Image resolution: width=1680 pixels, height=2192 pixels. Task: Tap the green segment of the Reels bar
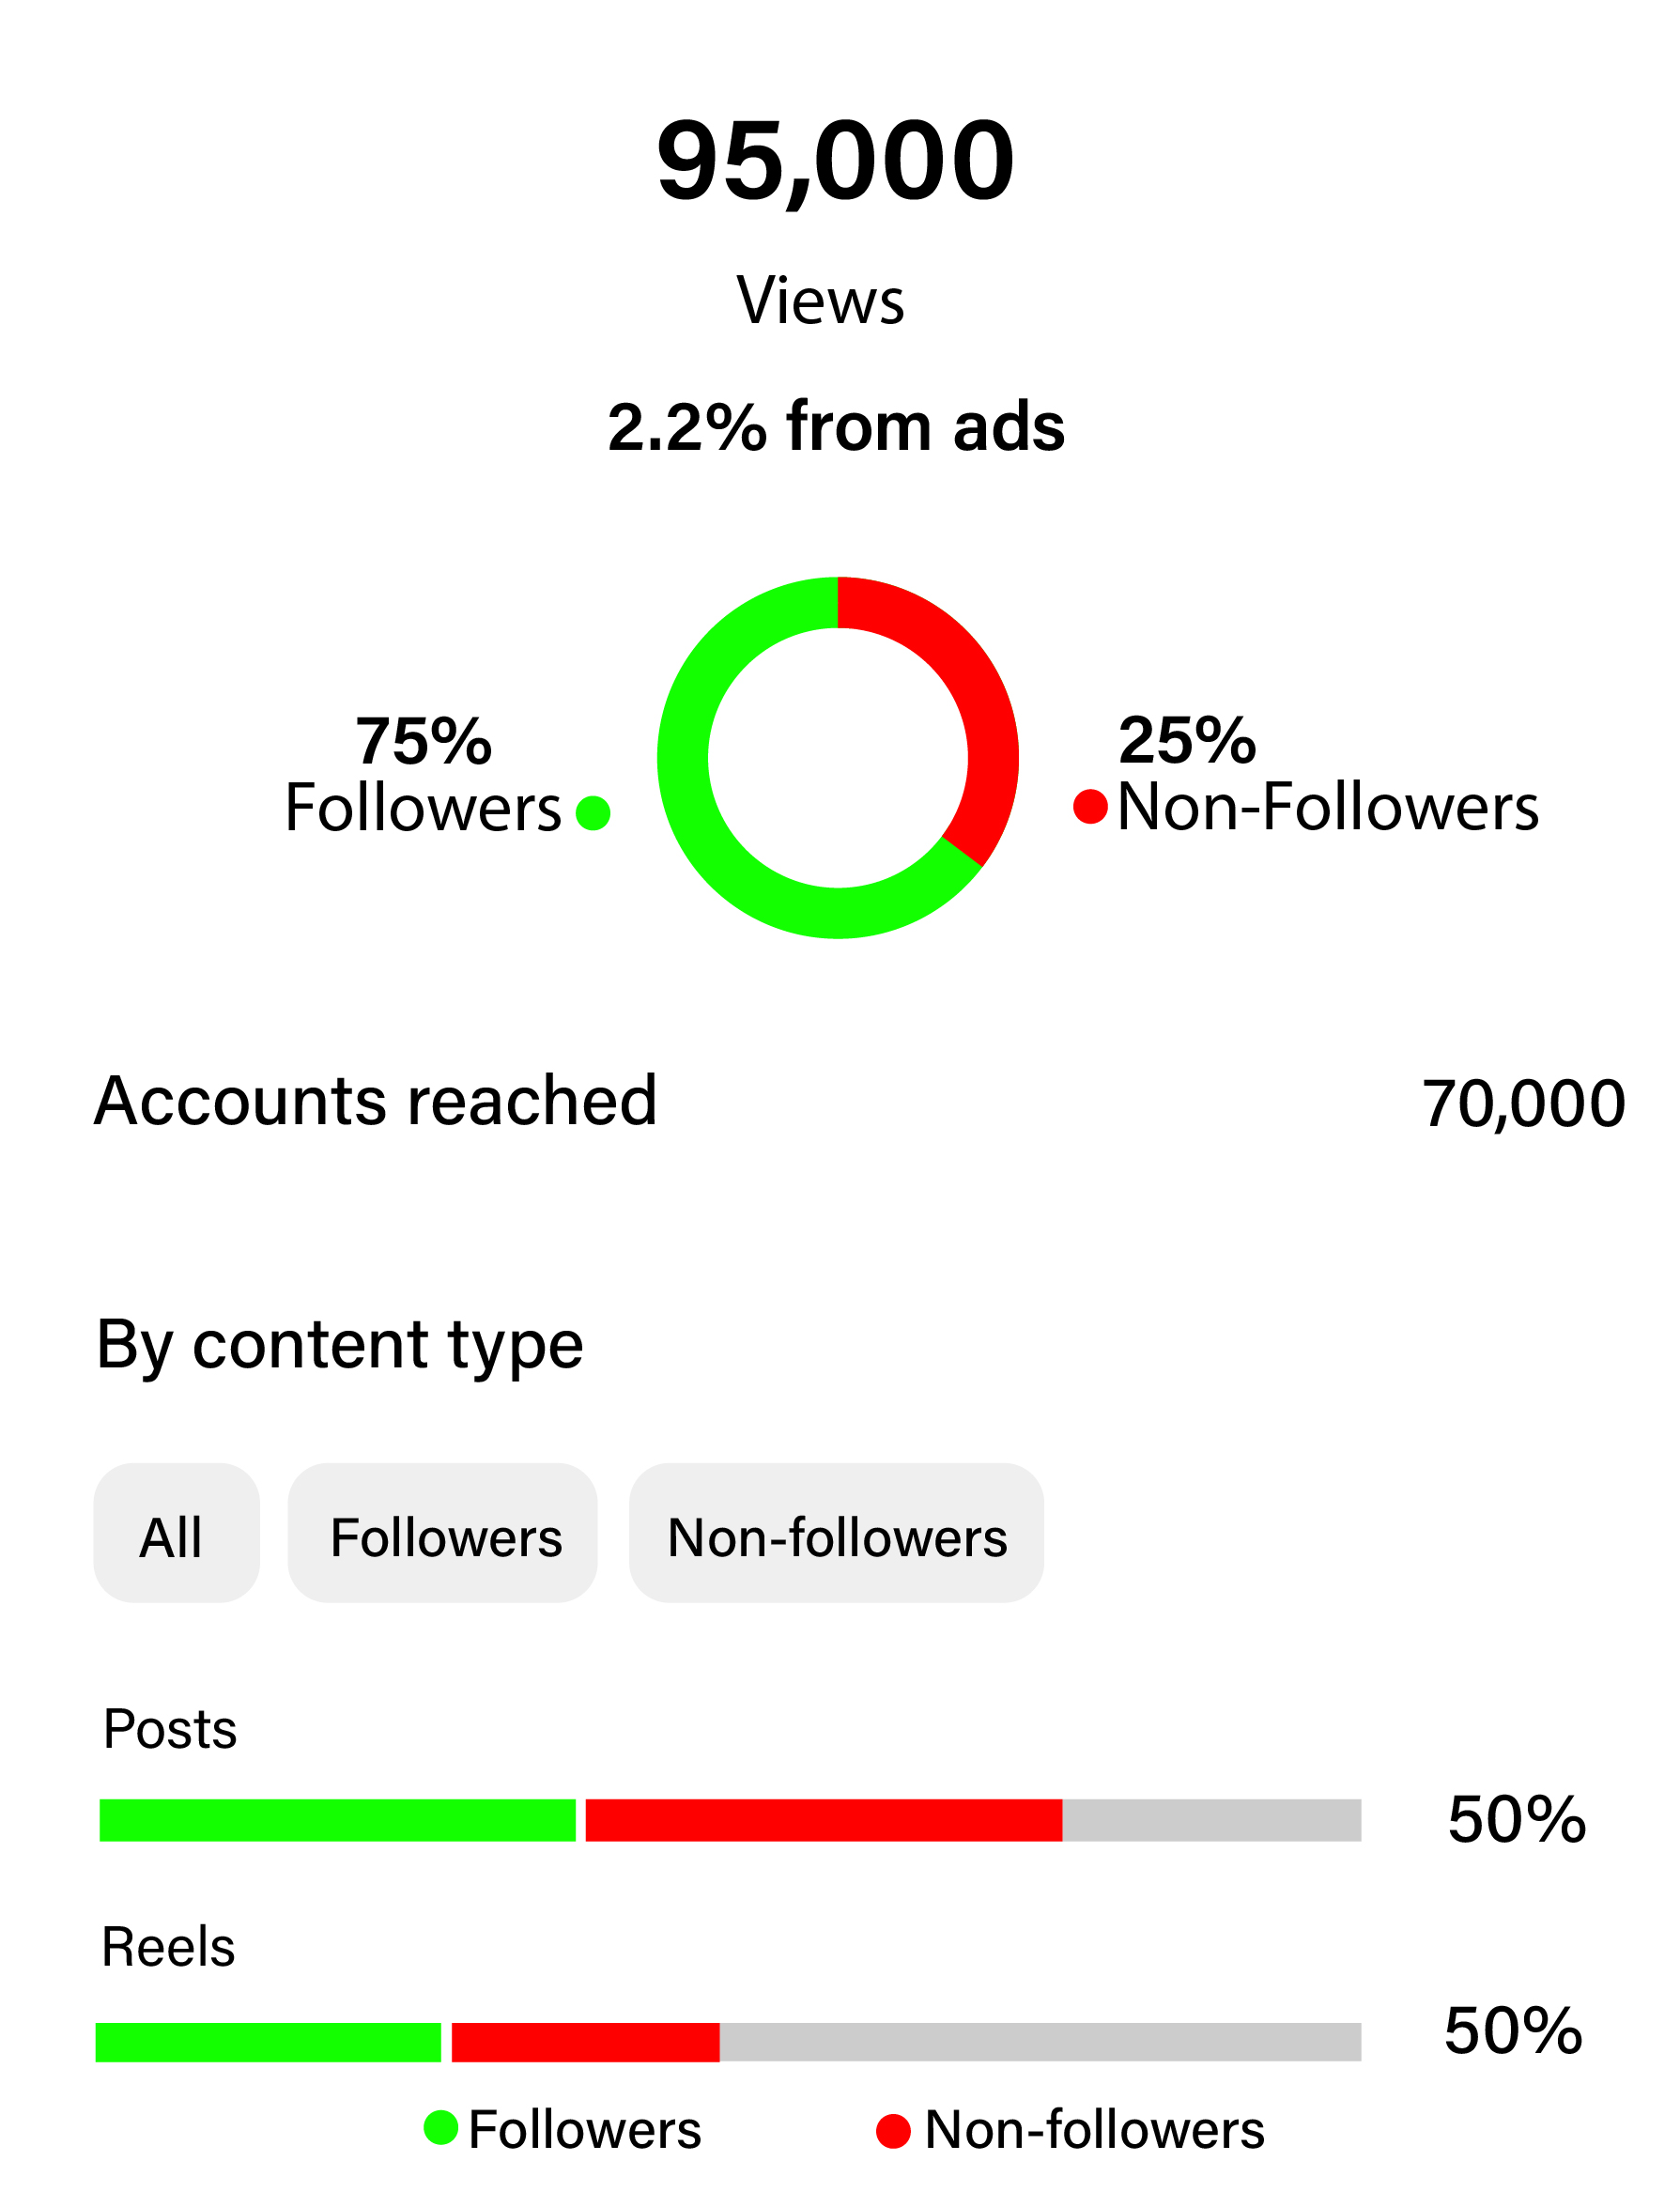click(268, 2042)
